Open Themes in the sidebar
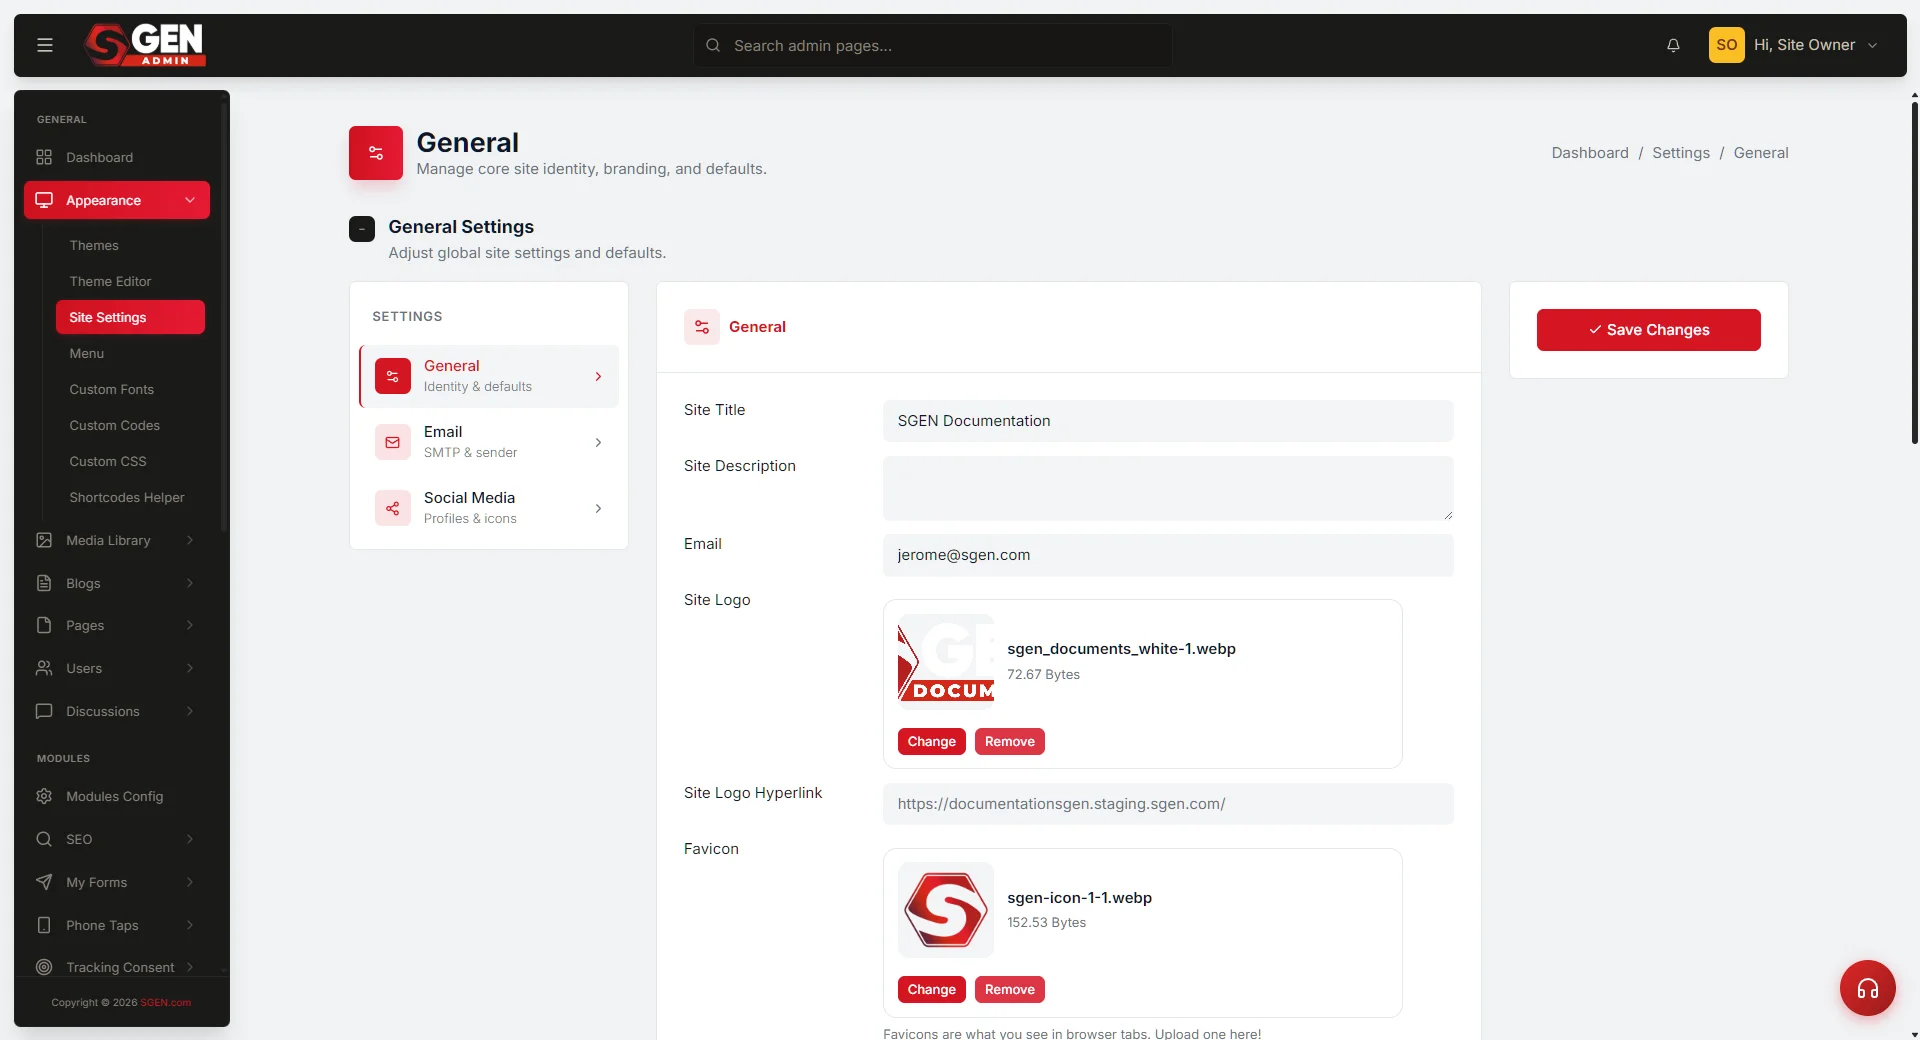The image size is (1920, 1040). pyautogui.click(x=94, y=245)
